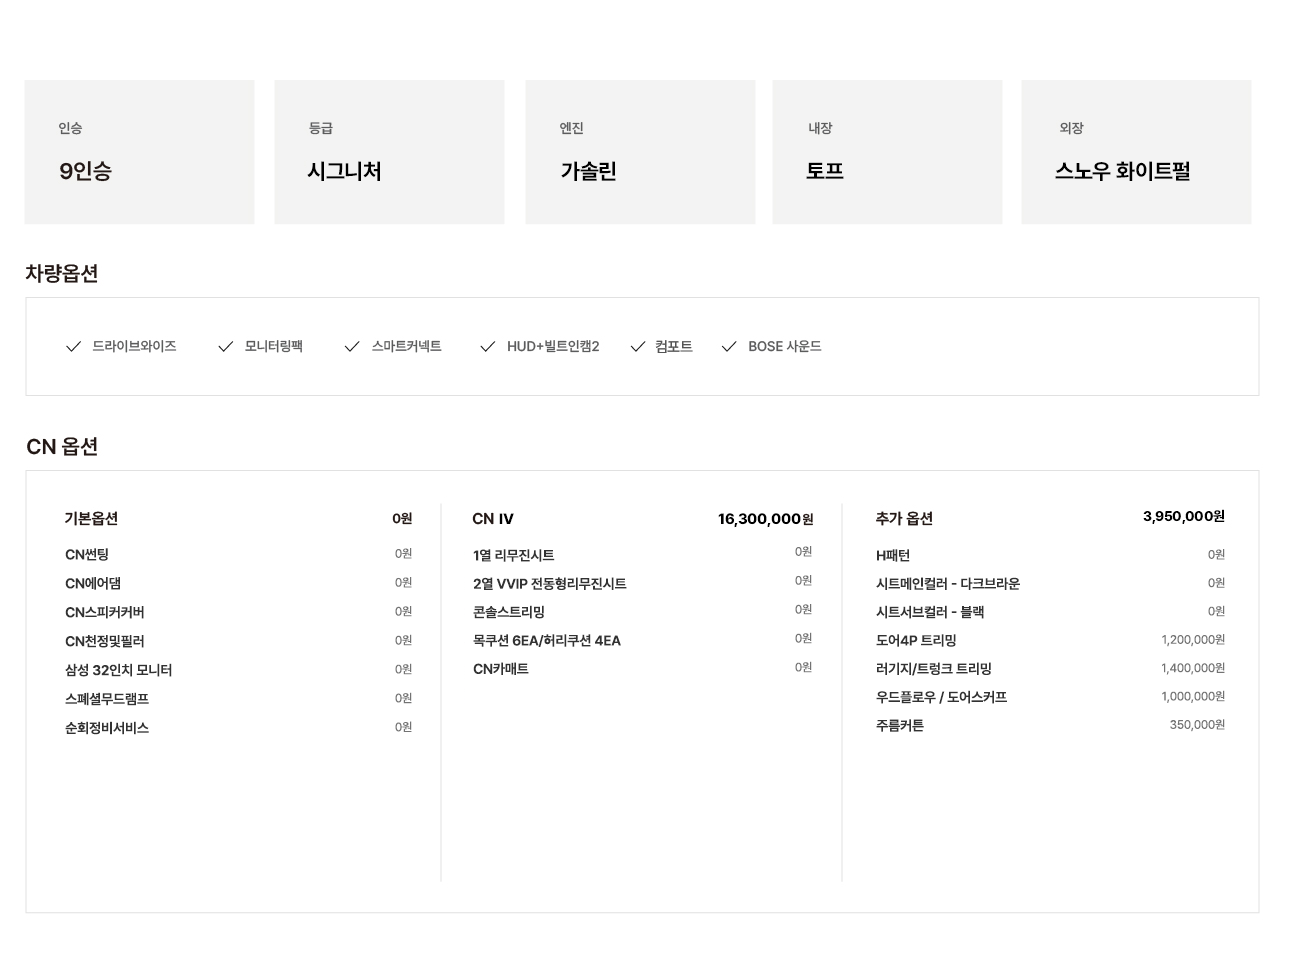Click the CN IV column title
The width and height of the screenshot is (1300, 954).
493,519
